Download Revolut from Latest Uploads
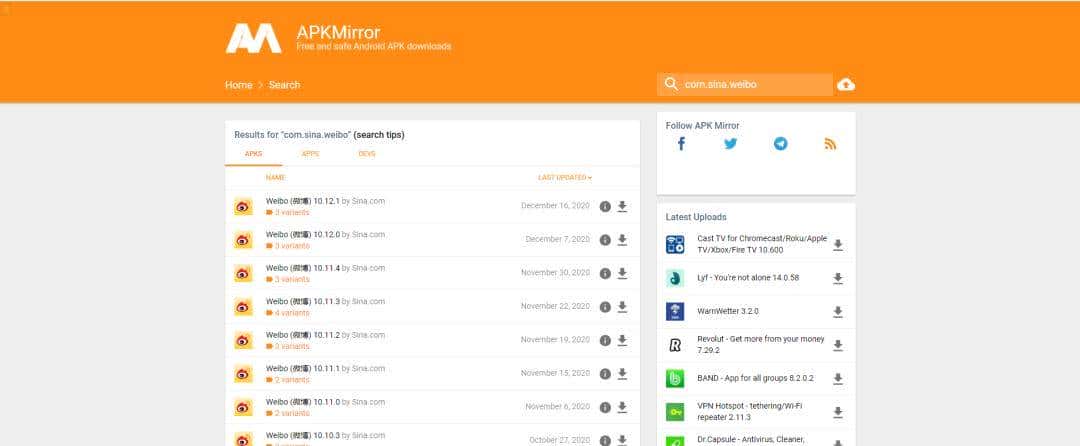 pos(838,345)
